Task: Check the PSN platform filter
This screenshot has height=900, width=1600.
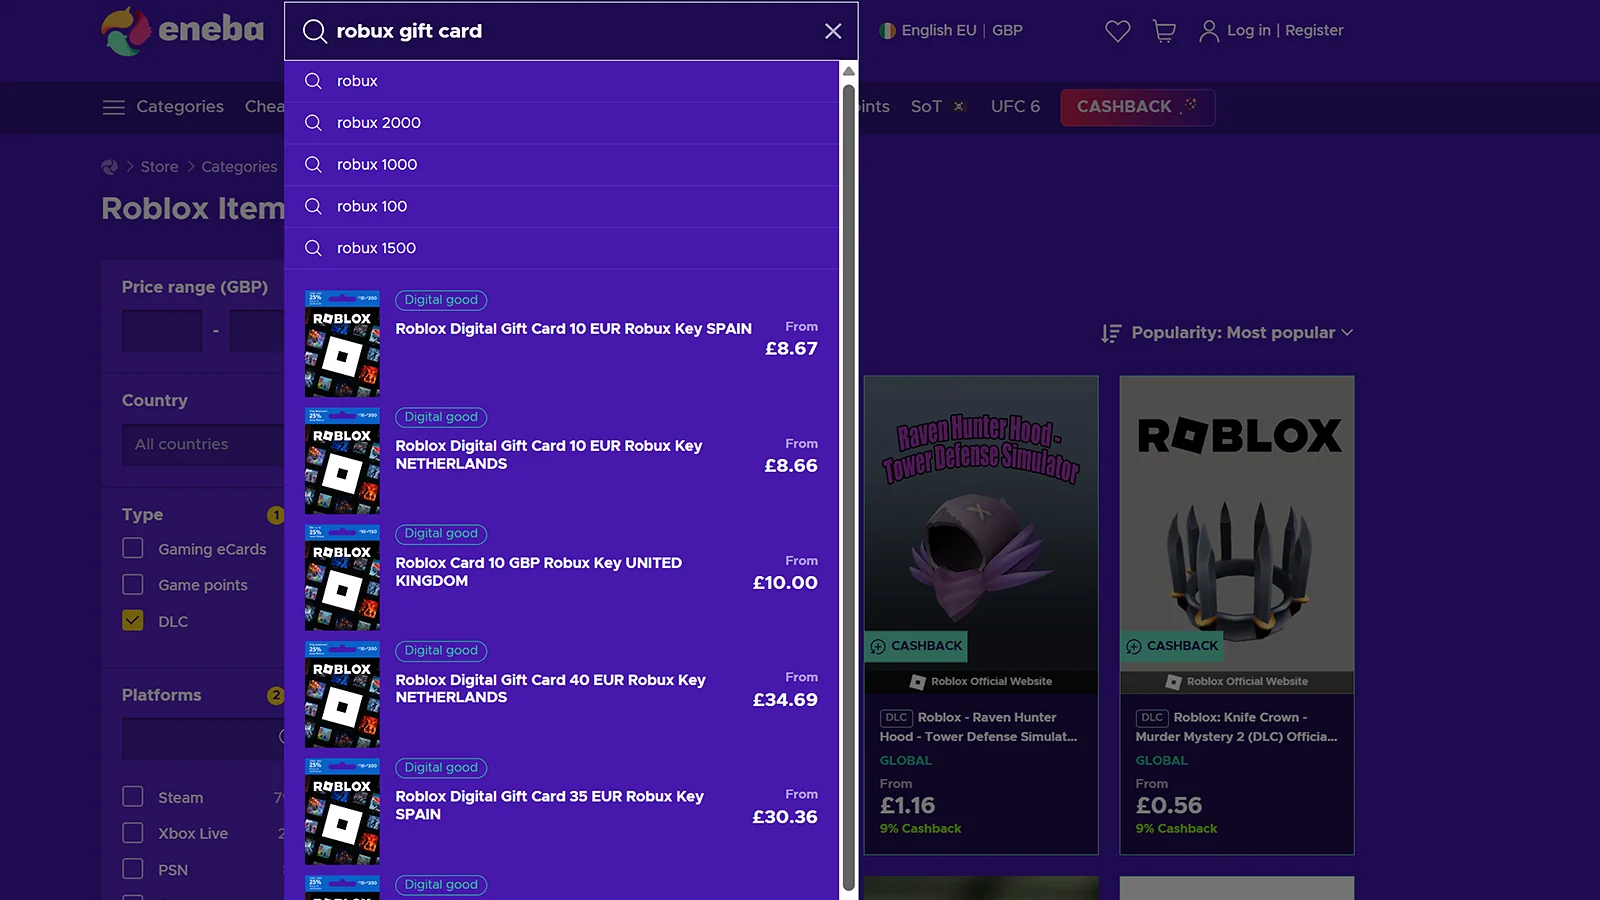Action: [133, 869]
